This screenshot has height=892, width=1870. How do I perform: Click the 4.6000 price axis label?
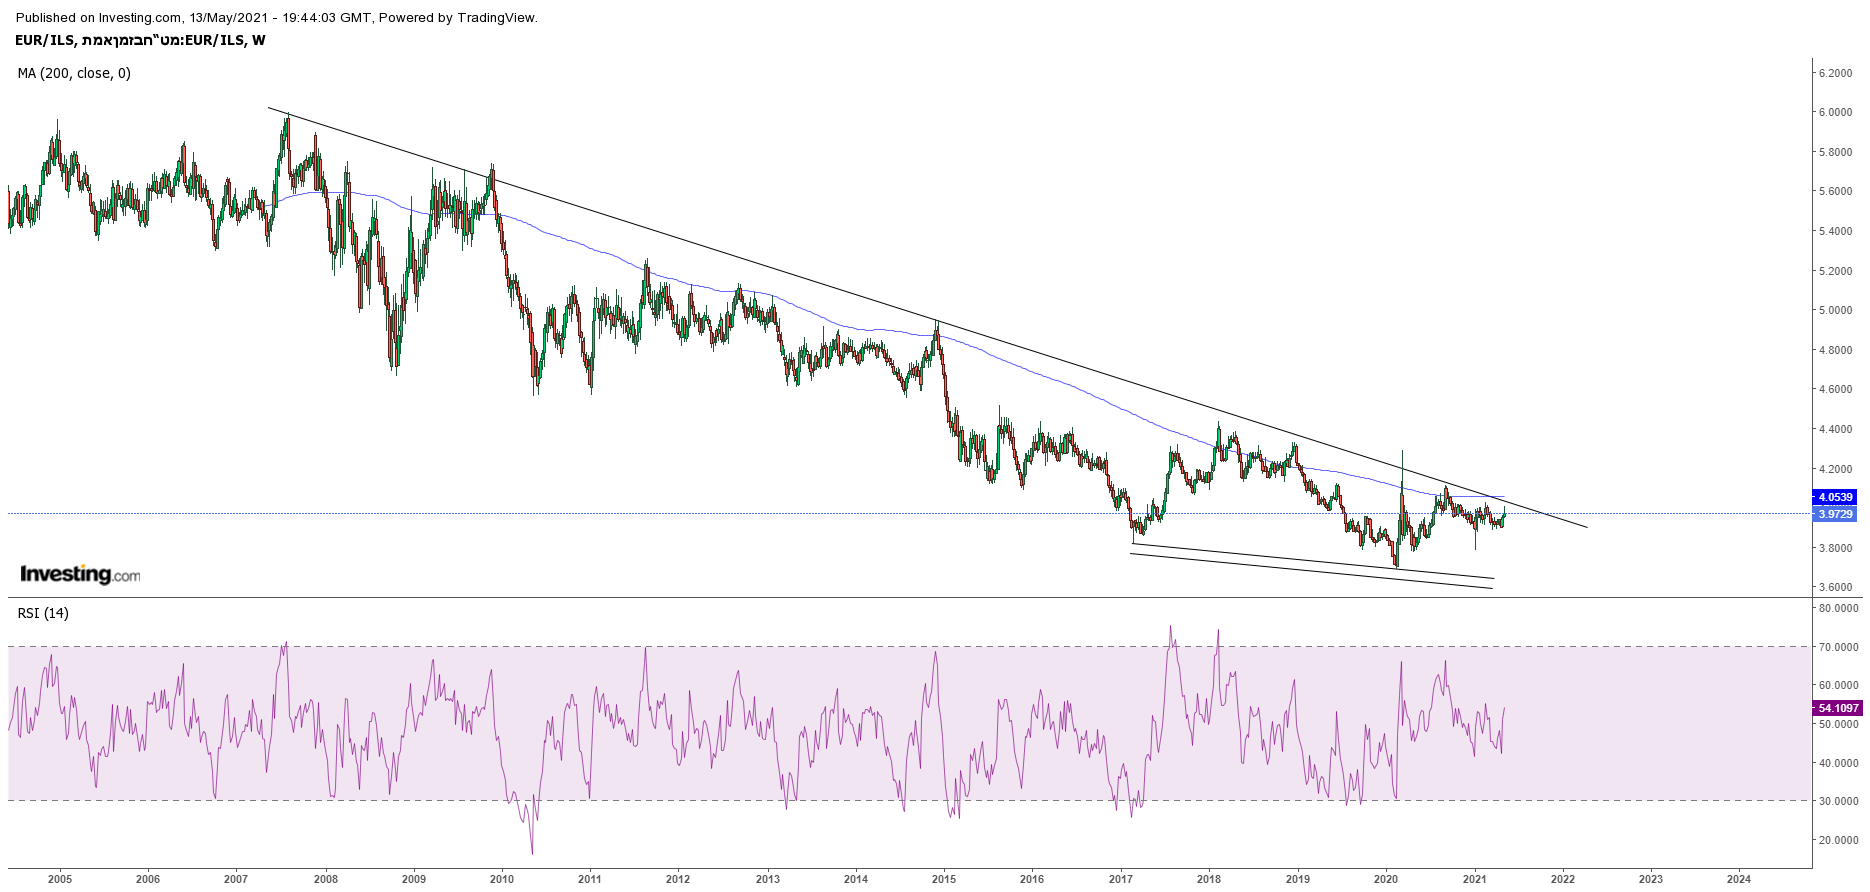1835,389
